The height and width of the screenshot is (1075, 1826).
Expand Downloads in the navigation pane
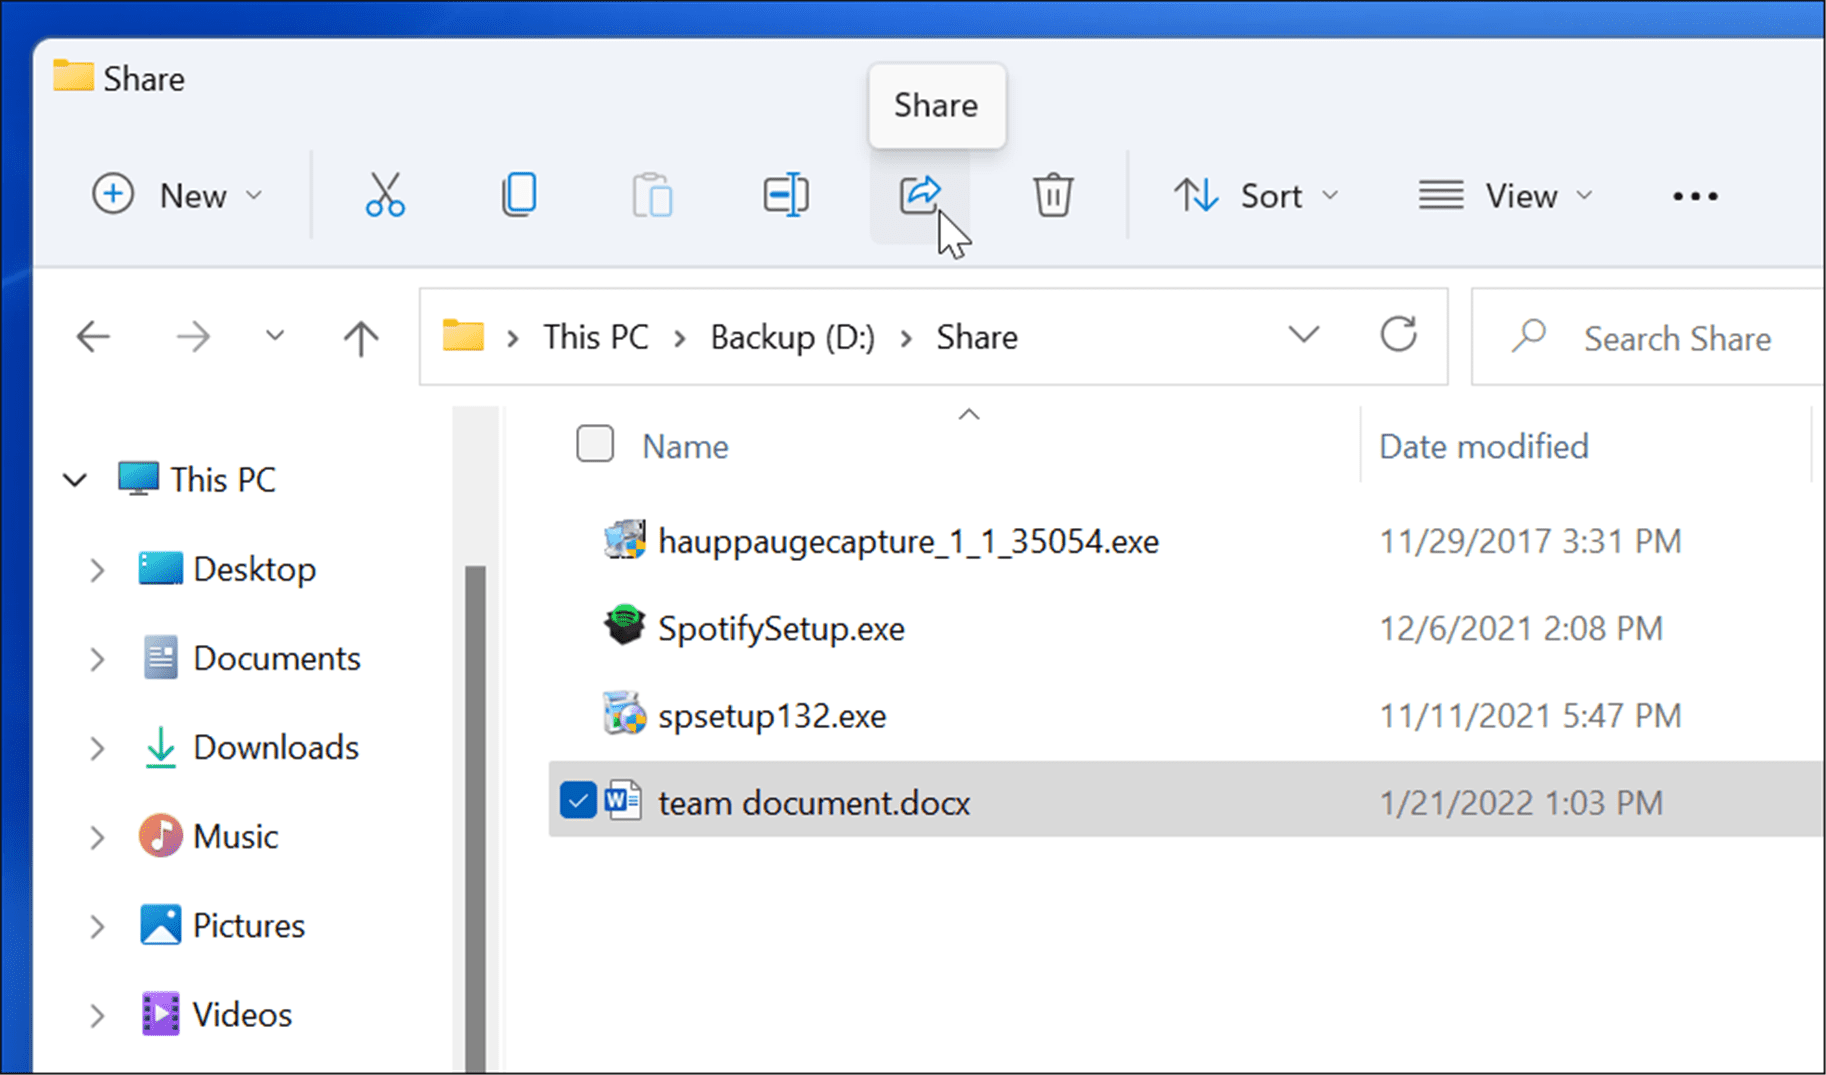[x=97, y=748]
